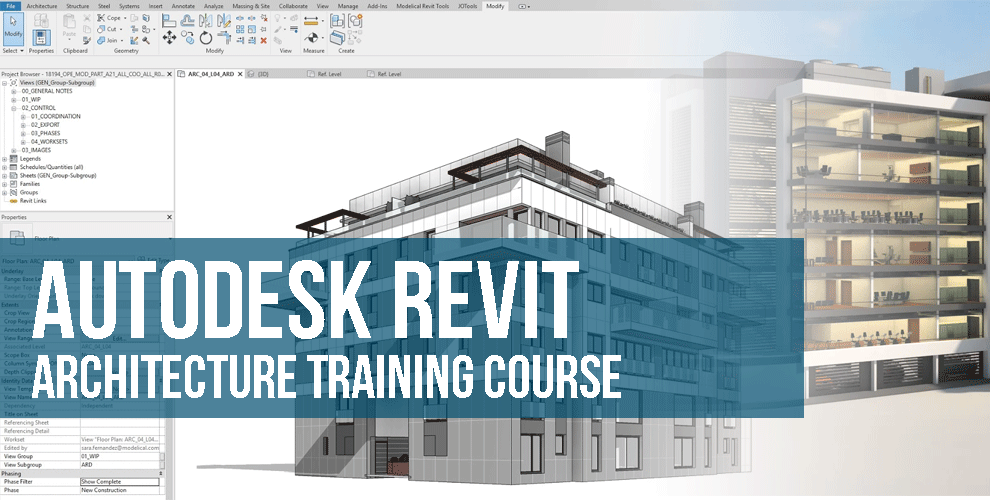Open the File menu tab
Screen dimensions: 990x500
[11, 6]
